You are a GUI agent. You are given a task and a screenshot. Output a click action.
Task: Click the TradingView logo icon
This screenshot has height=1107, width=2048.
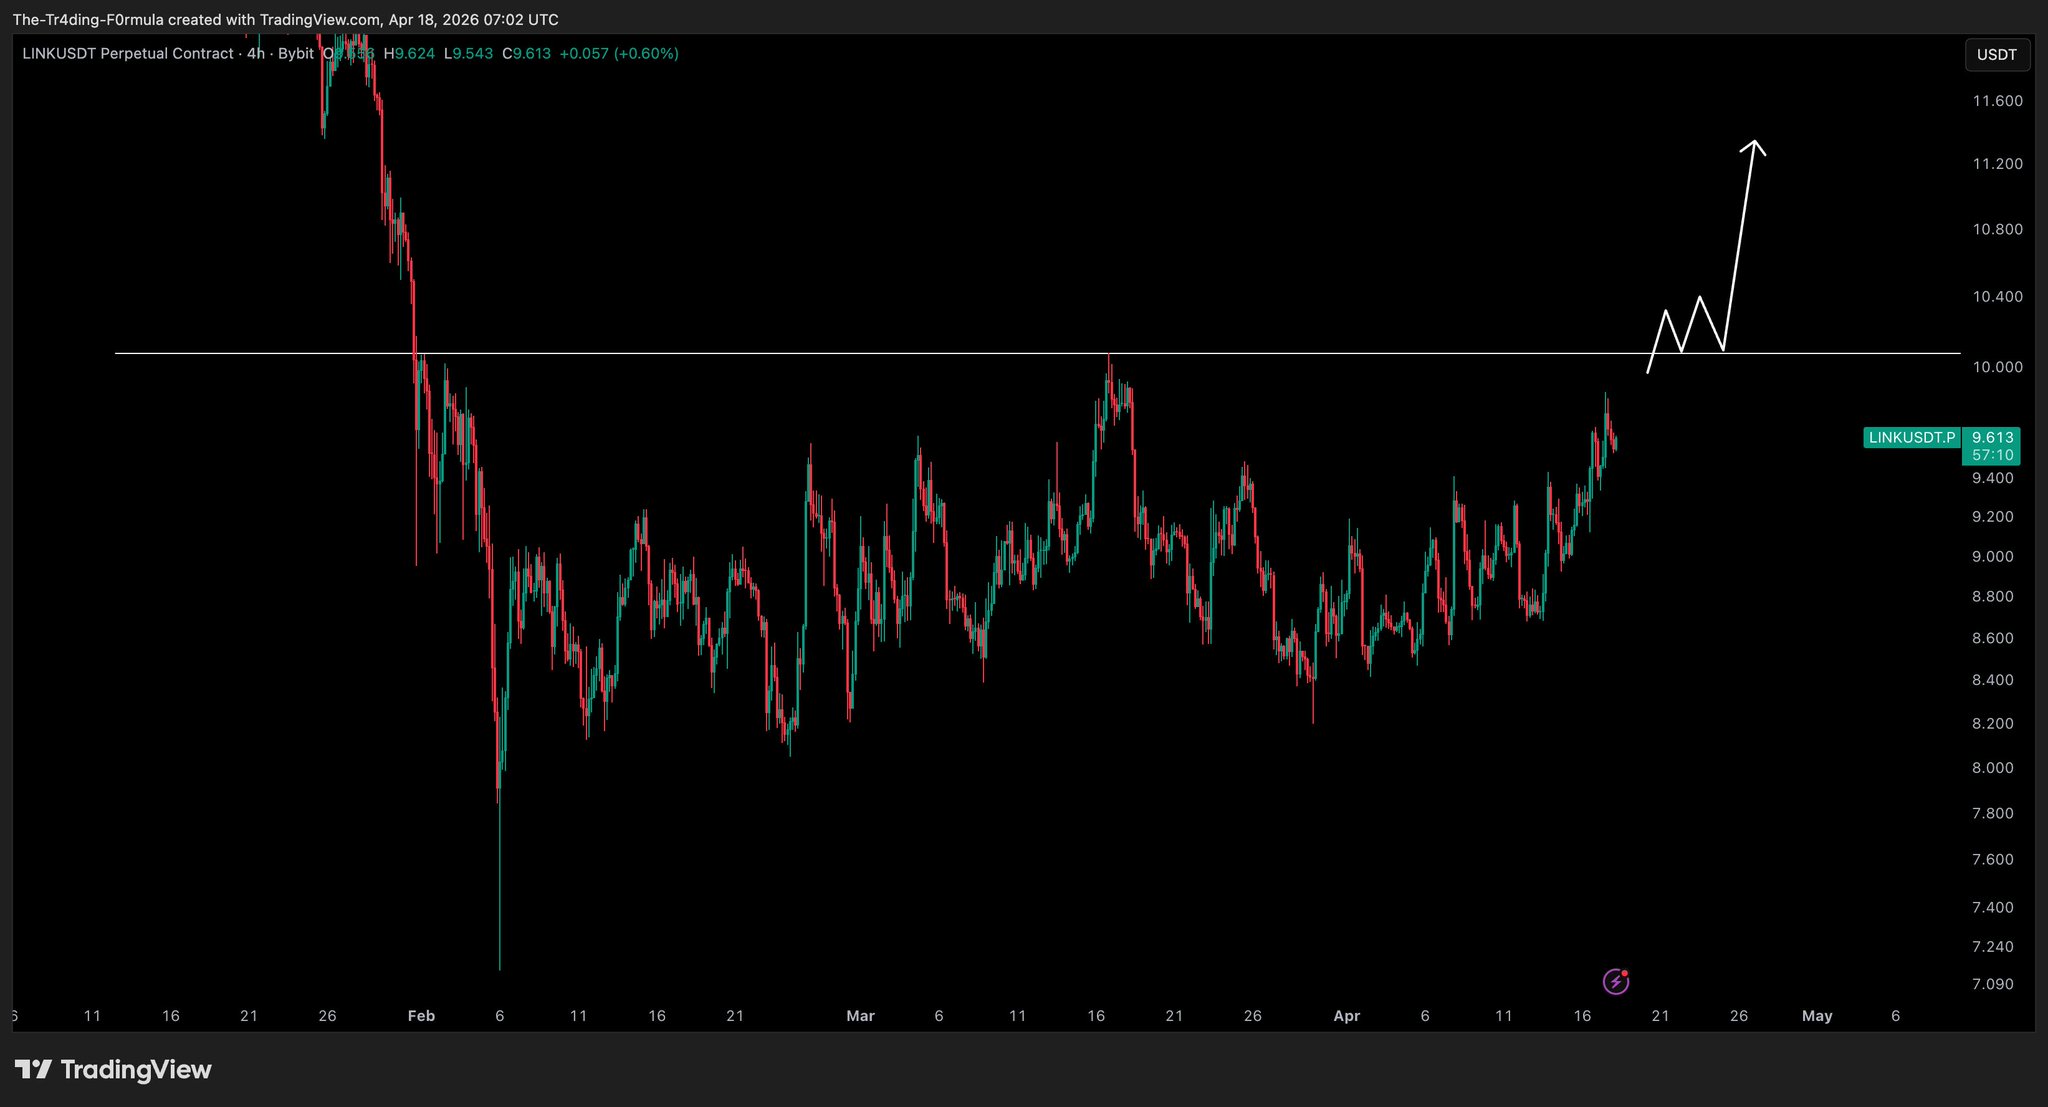click(x=33, y=1070)
